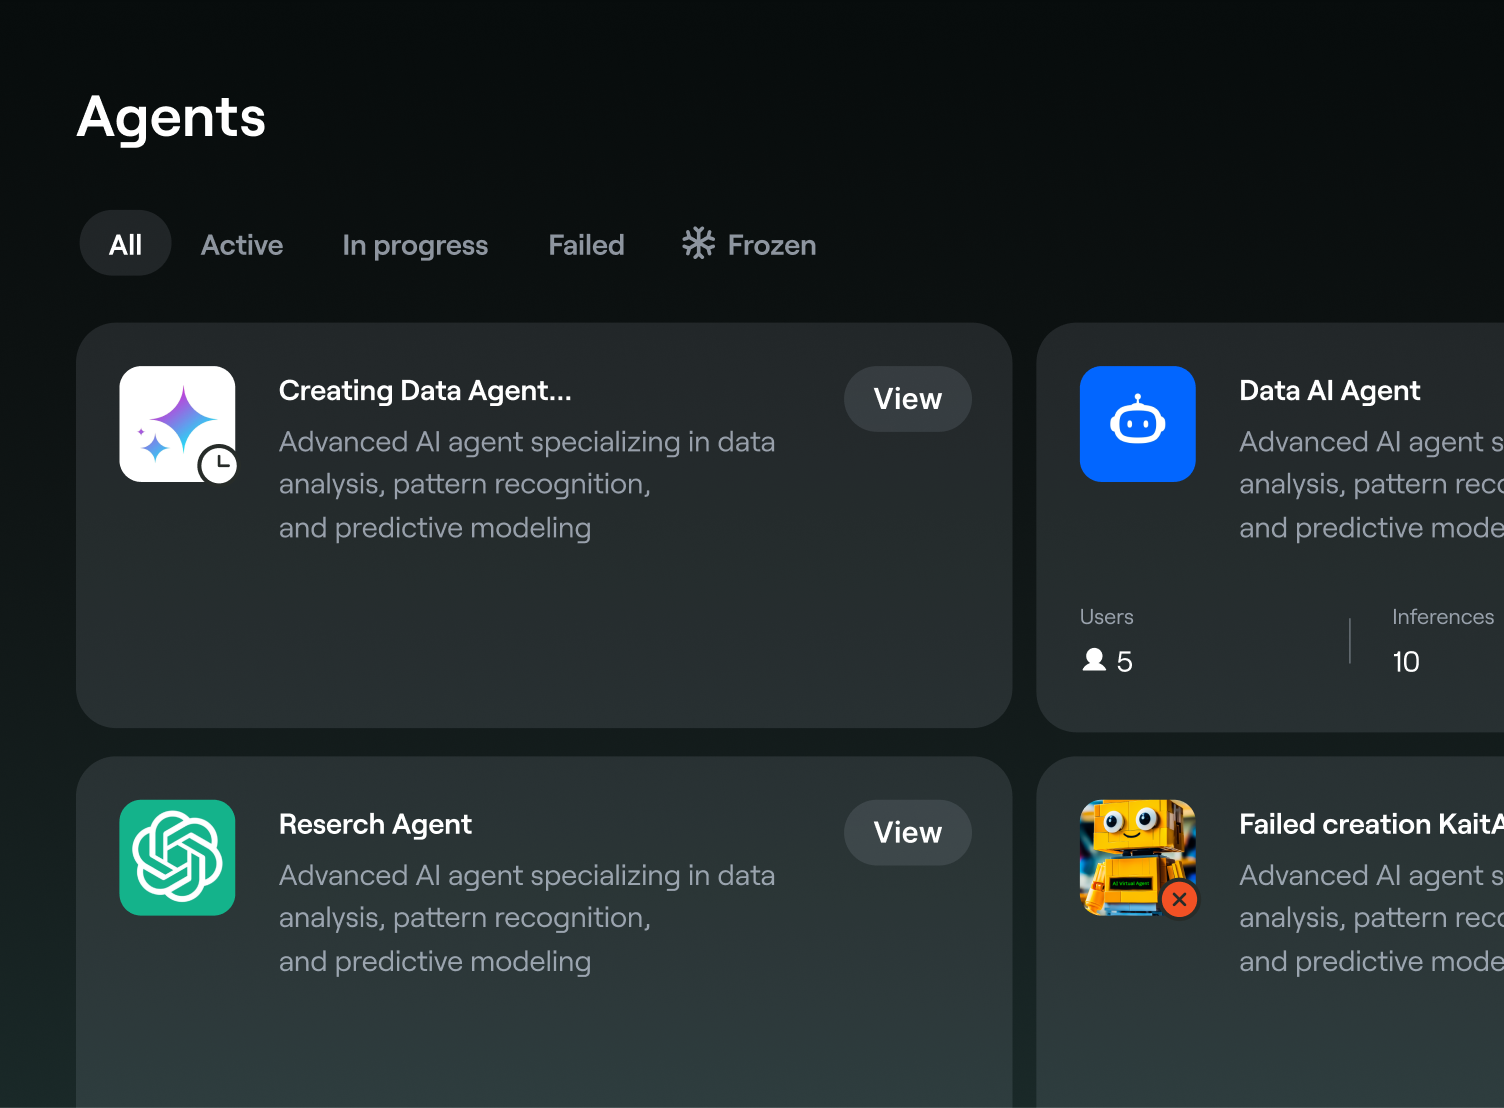The width and height of the screenshot is (1504, 1108).
Task: Click the Reserch Agent title
Action: 375,824
